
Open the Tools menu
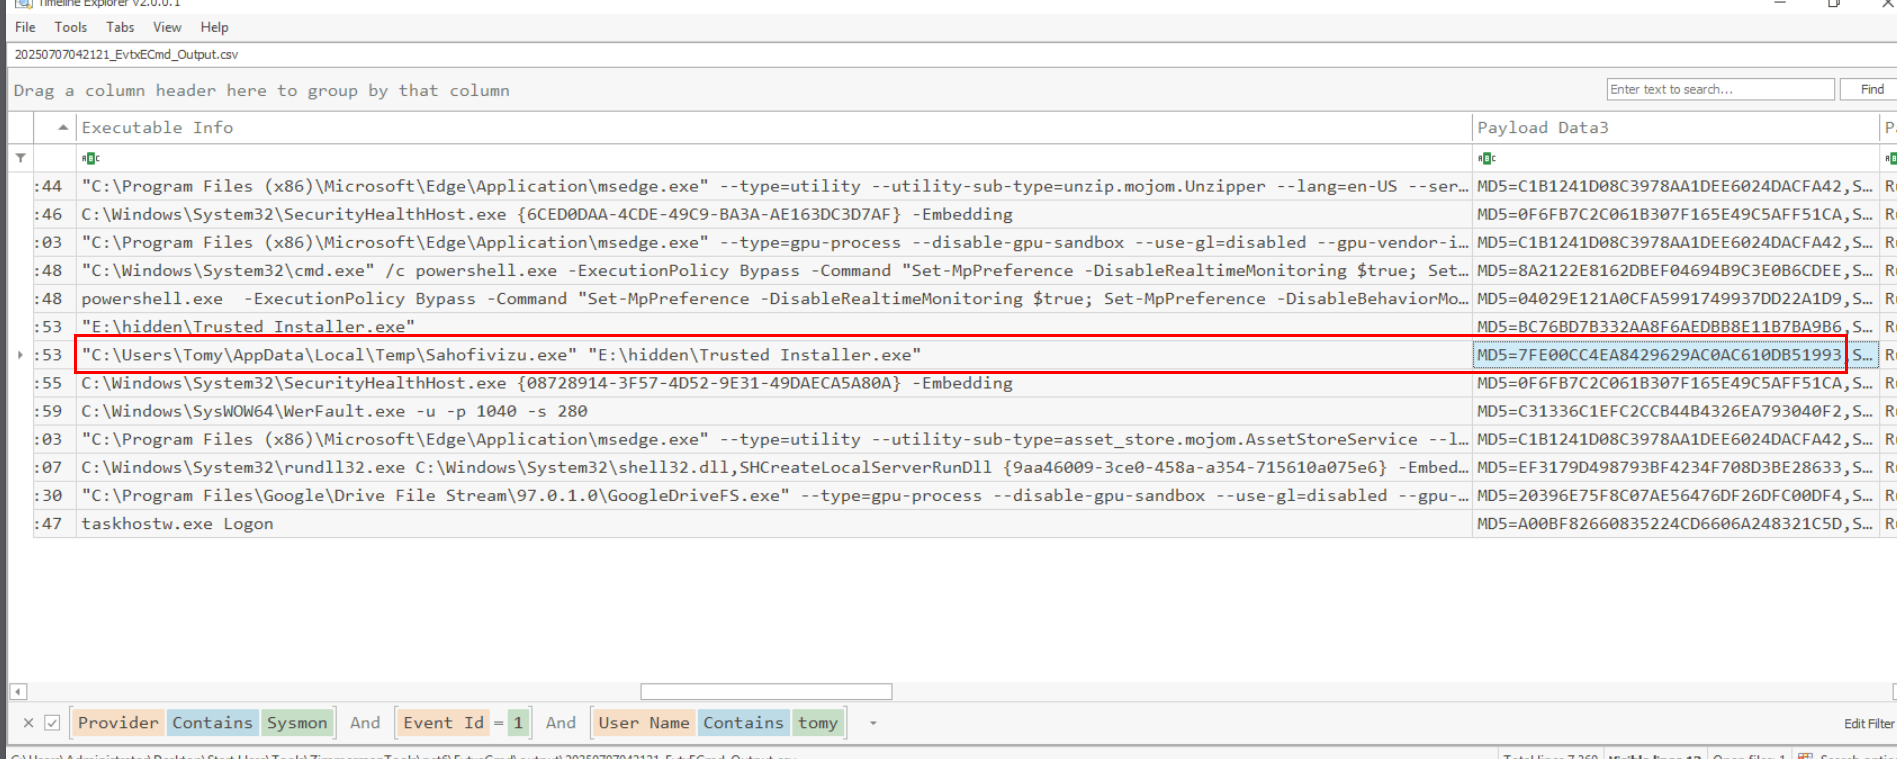pos(70,27)
